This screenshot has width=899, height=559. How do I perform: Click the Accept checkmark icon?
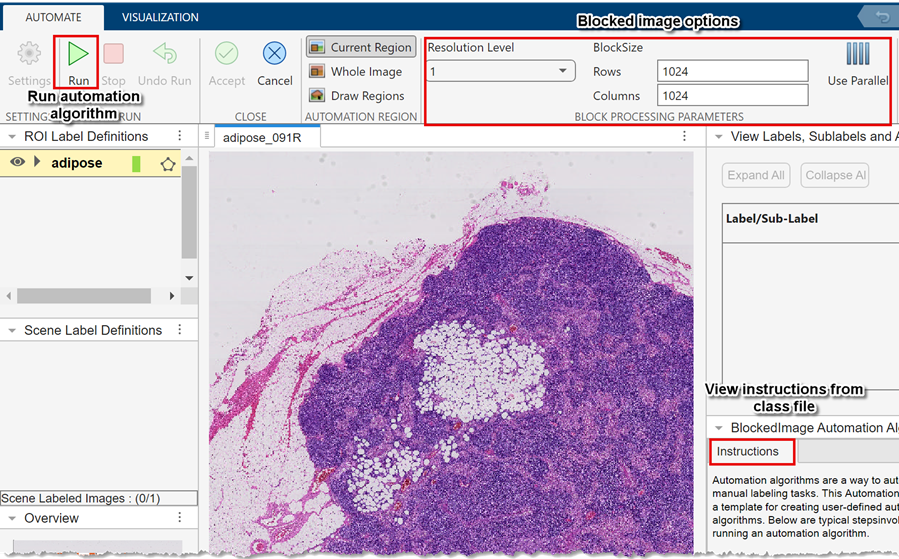[x=227, y=55]
